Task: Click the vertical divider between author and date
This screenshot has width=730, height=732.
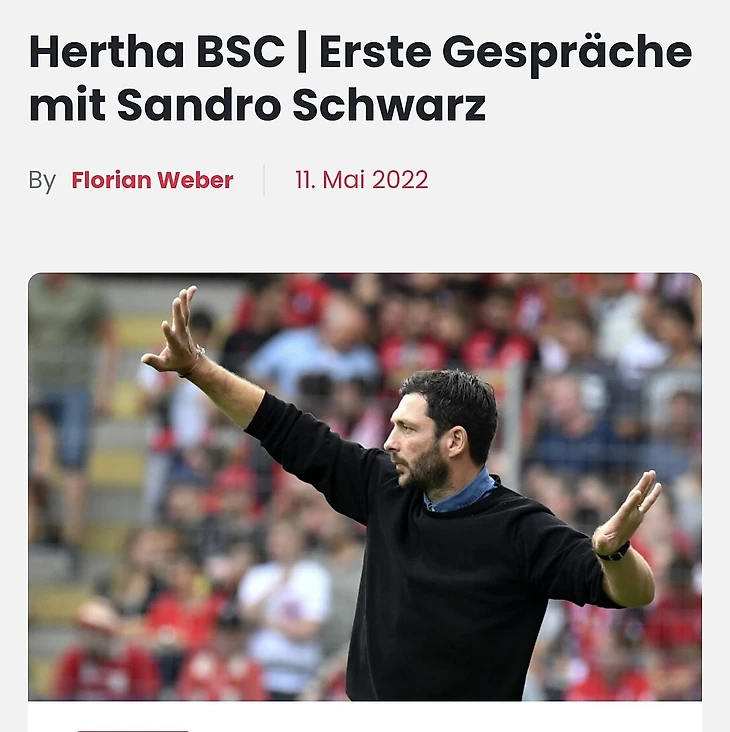Action: (x=264, y=180)
